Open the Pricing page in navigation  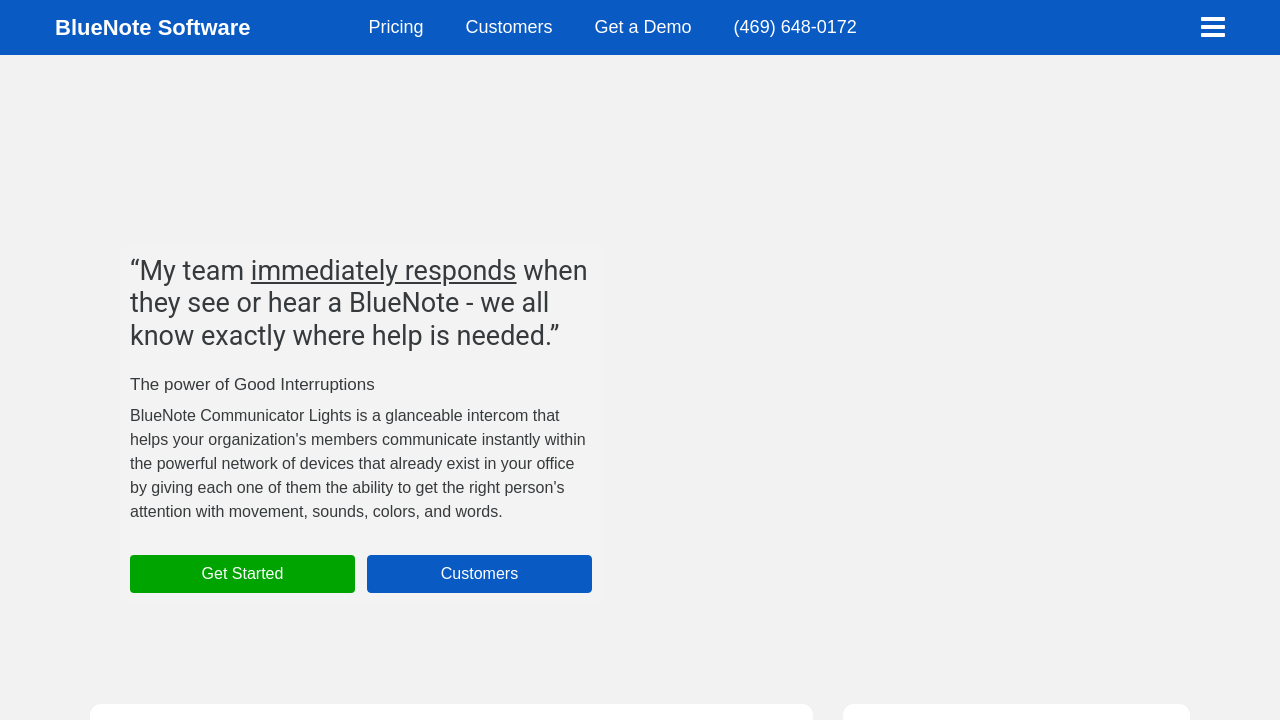pyautogui.click(x=395, y=27)
